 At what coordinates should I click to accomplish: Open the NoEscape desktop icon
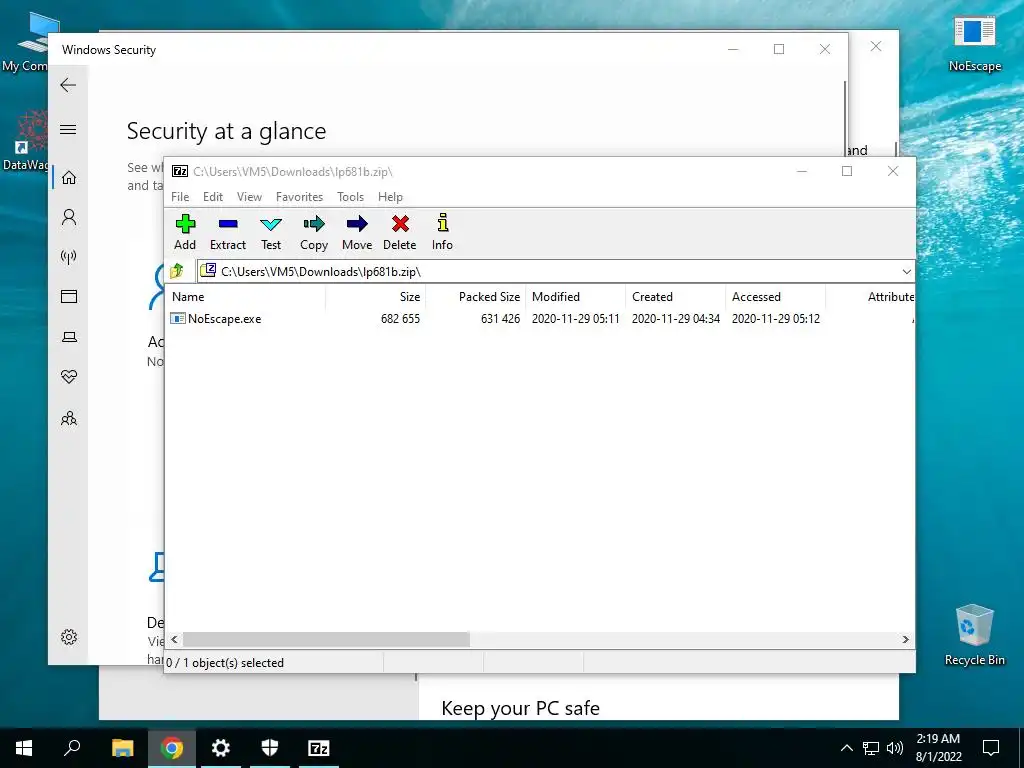click(974, 42)
